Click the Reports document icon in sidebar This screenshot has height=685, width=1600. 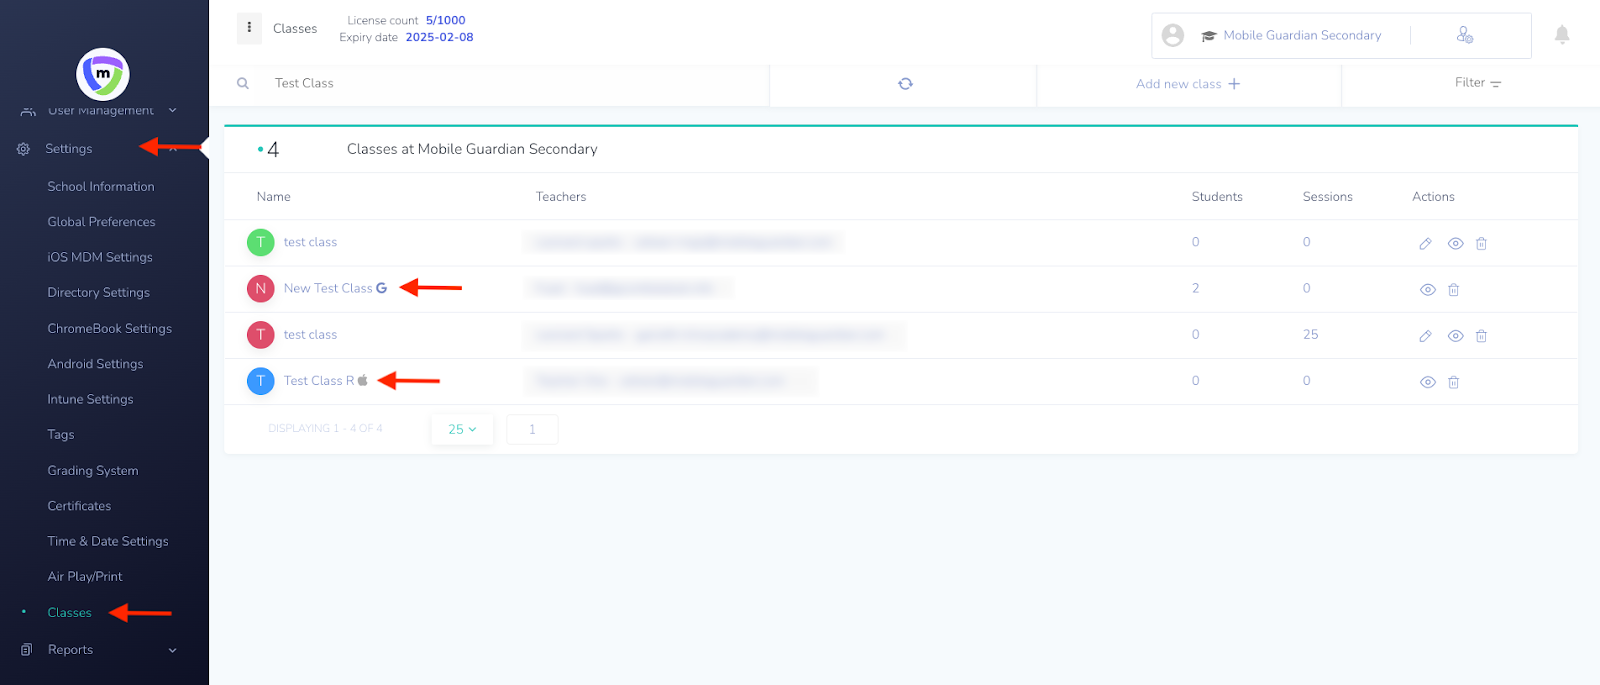(x=27, y=650)
